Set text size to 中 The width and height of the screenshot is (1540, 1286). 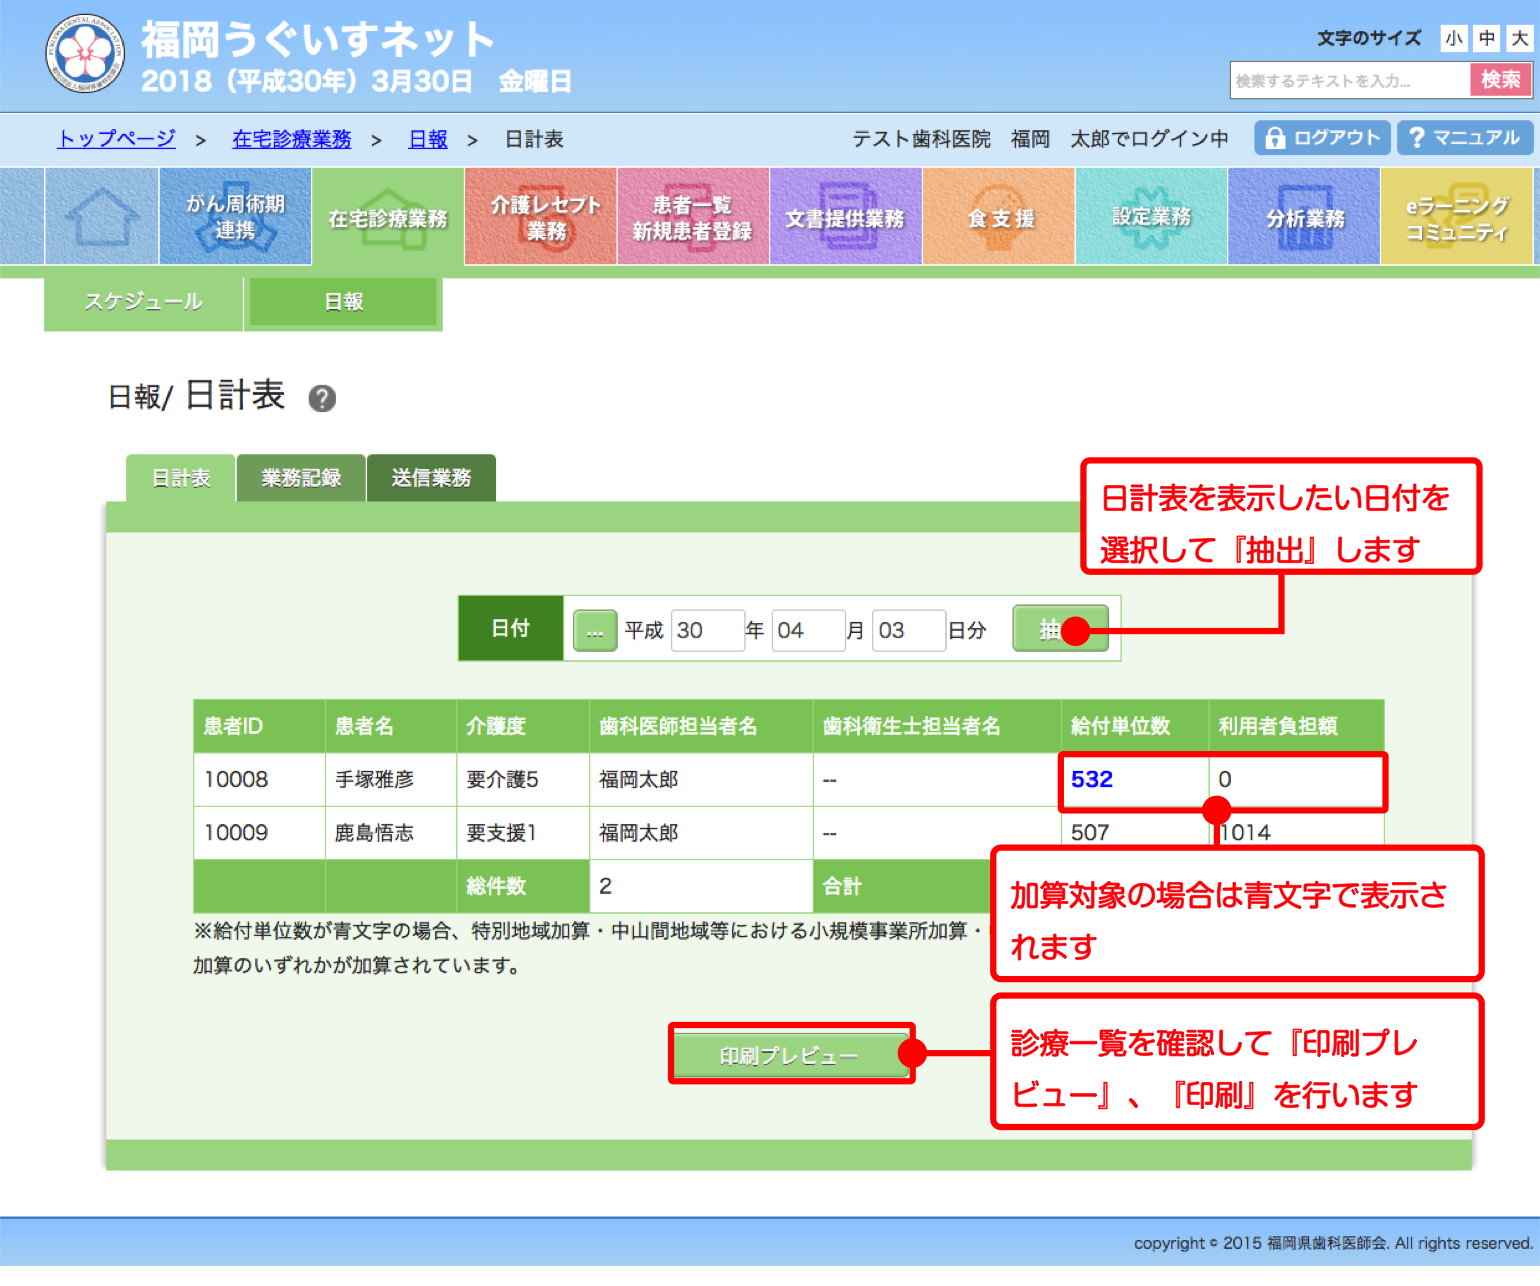pyautogui.click(x=1487, y=38)
